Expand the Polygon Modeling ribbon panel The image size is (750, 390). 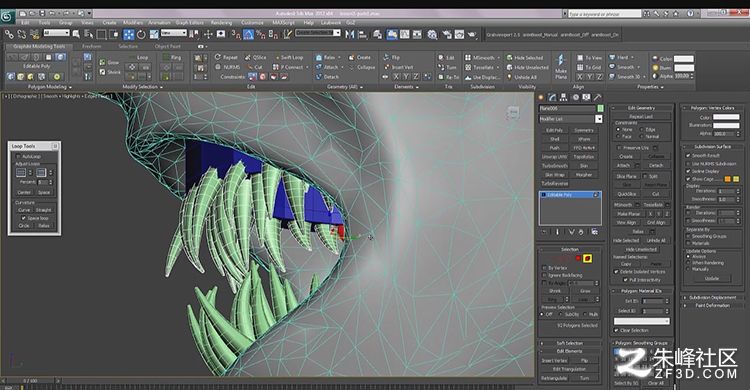pyautogui.click(x=50, y=87)
